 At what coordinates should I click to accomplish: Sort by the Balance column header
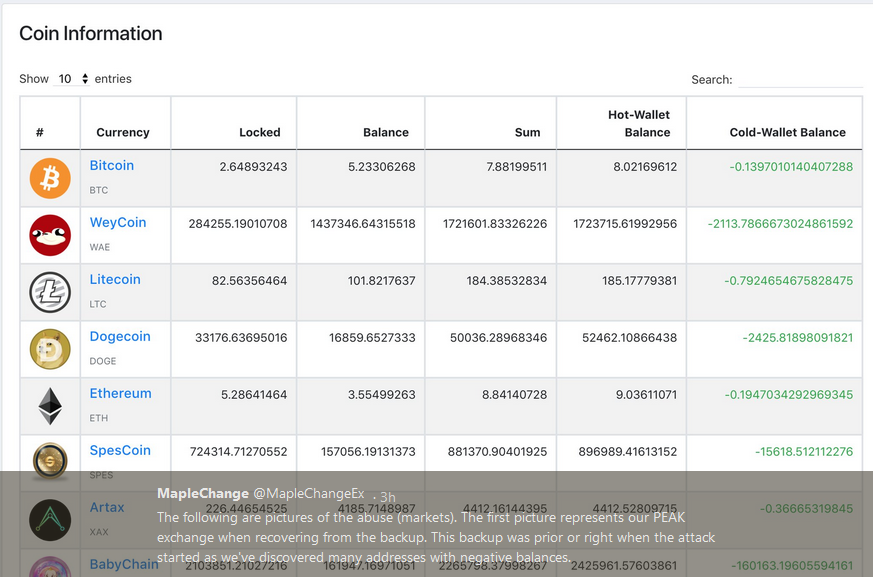coord(386,132)
